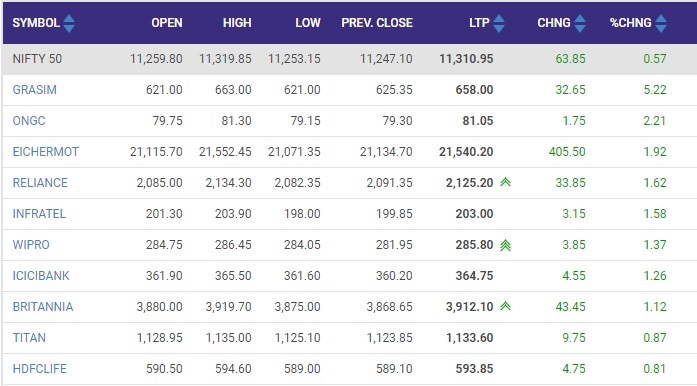Select the NIFTY 50 index row
697x386 pixels.
click(349, 59)
